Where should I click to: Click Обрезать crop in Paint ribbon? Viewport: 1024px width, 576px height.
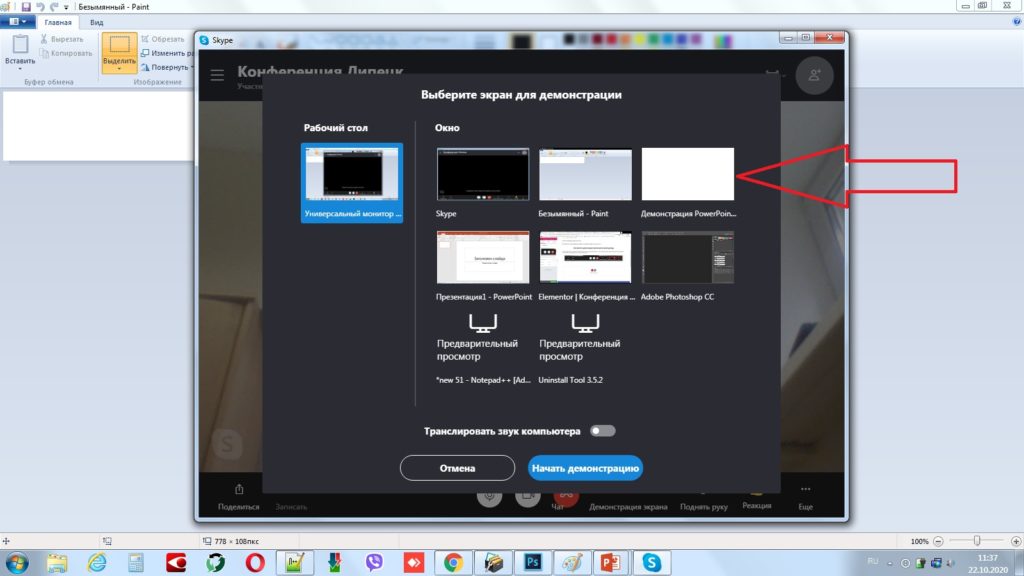163,39
